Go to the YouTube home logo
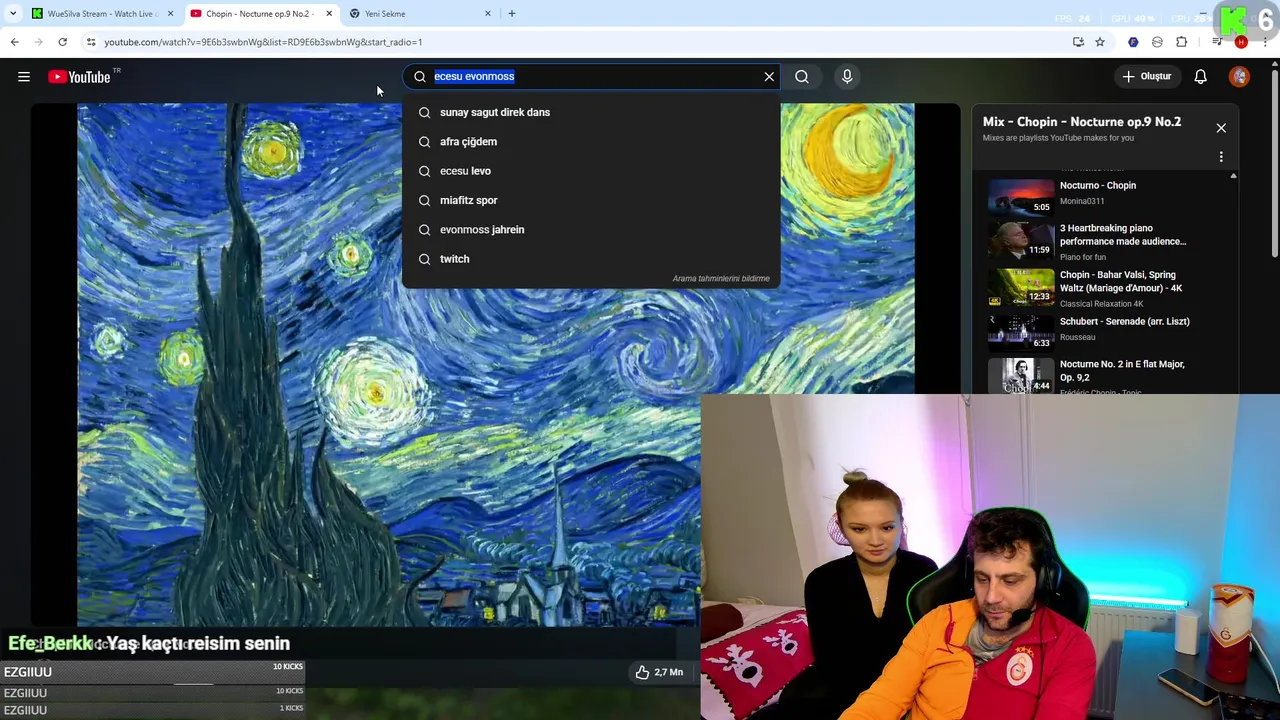Screen dimensions: 1280x720 [x=79, y=77]
